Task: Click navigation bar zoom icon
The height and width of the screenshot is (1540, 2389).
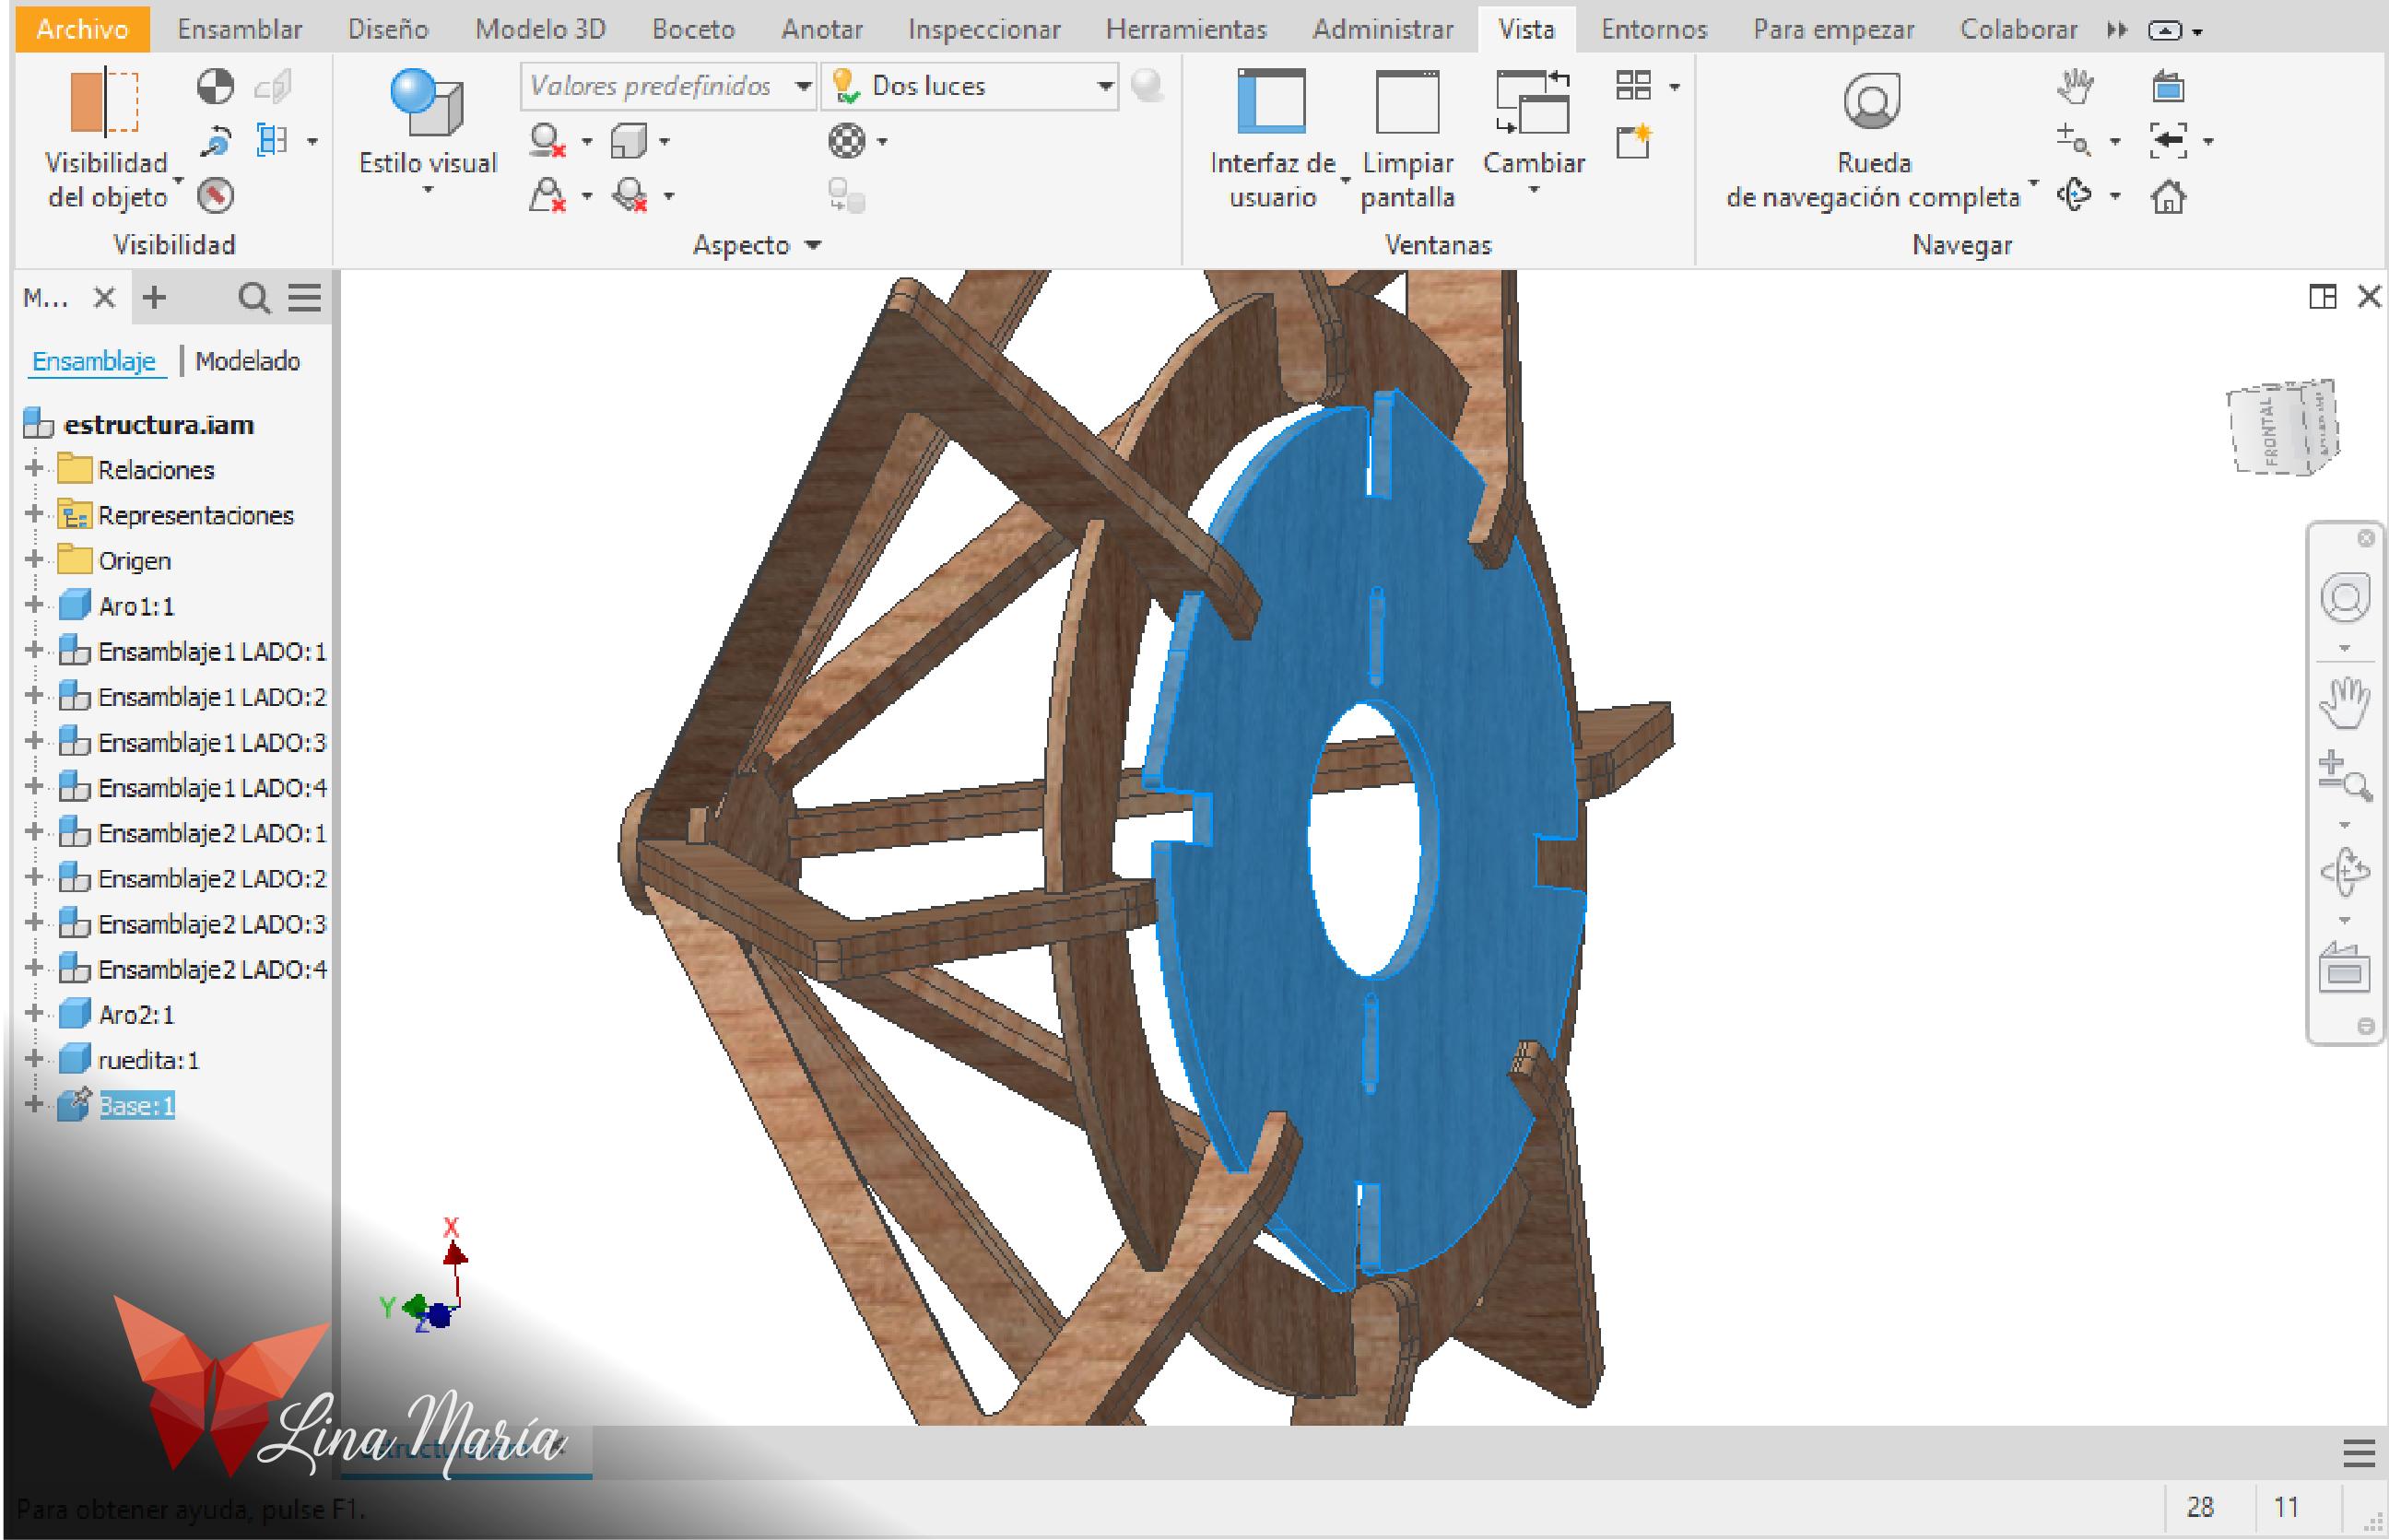Action: pyautogui.click(x=2344, y=776)
